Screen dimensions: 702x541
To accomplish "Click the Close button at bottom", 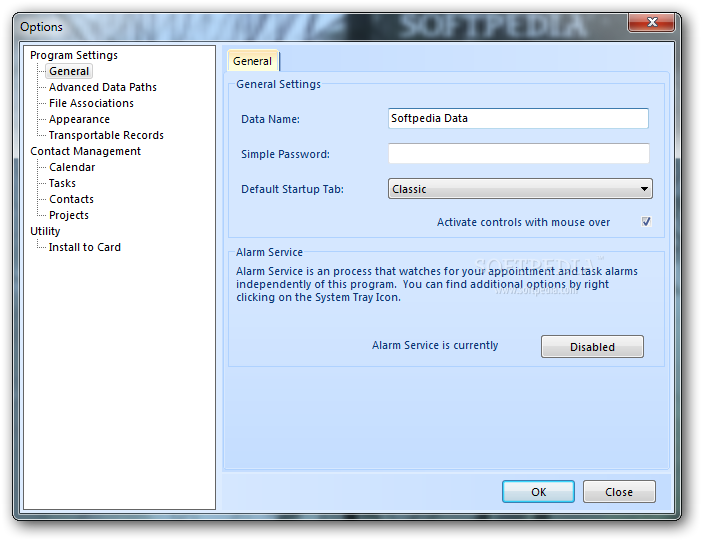I will (619, 492).
